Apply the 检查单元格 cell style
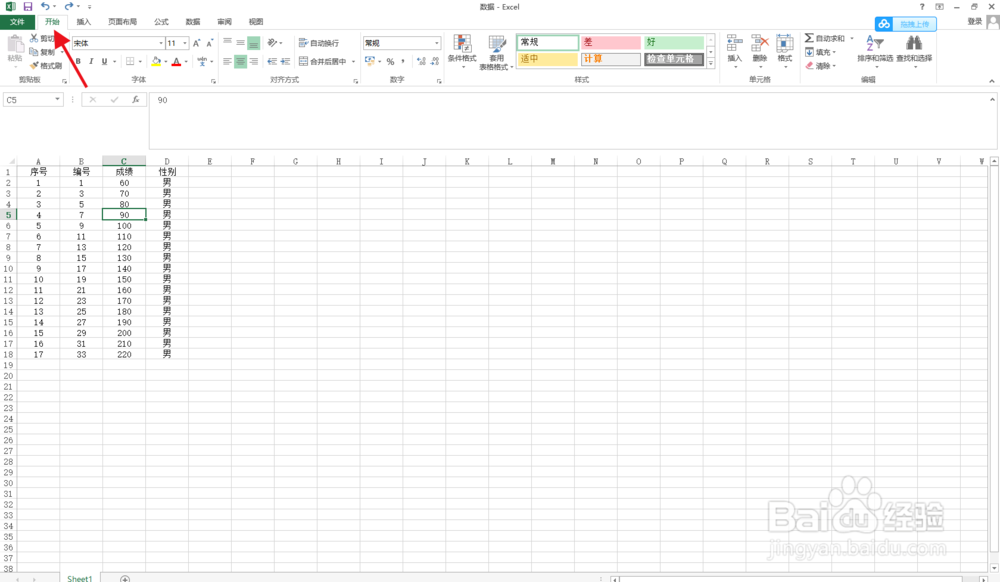Image resolution: width=1000 pixels, height=582 pixels. point(674,59)
